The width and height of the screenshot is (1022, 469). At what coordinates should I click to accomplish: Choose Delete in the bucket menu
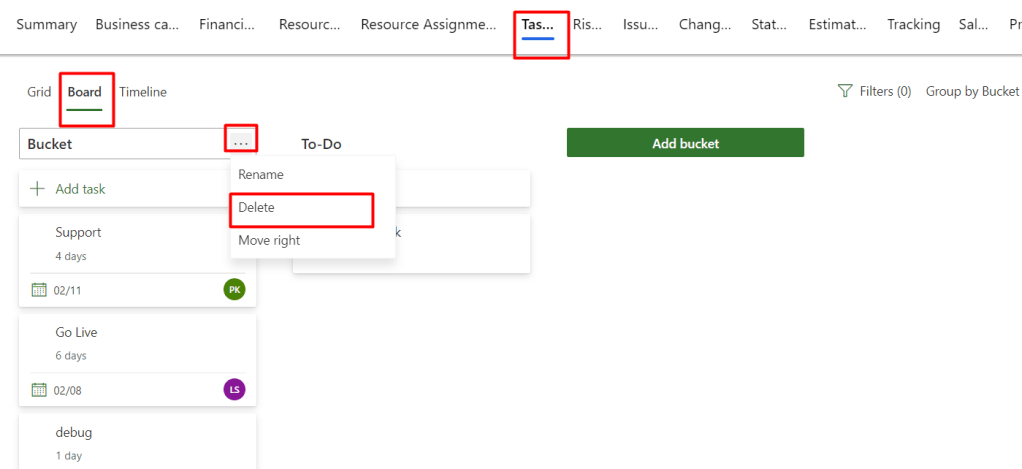[x=257, y=208]
